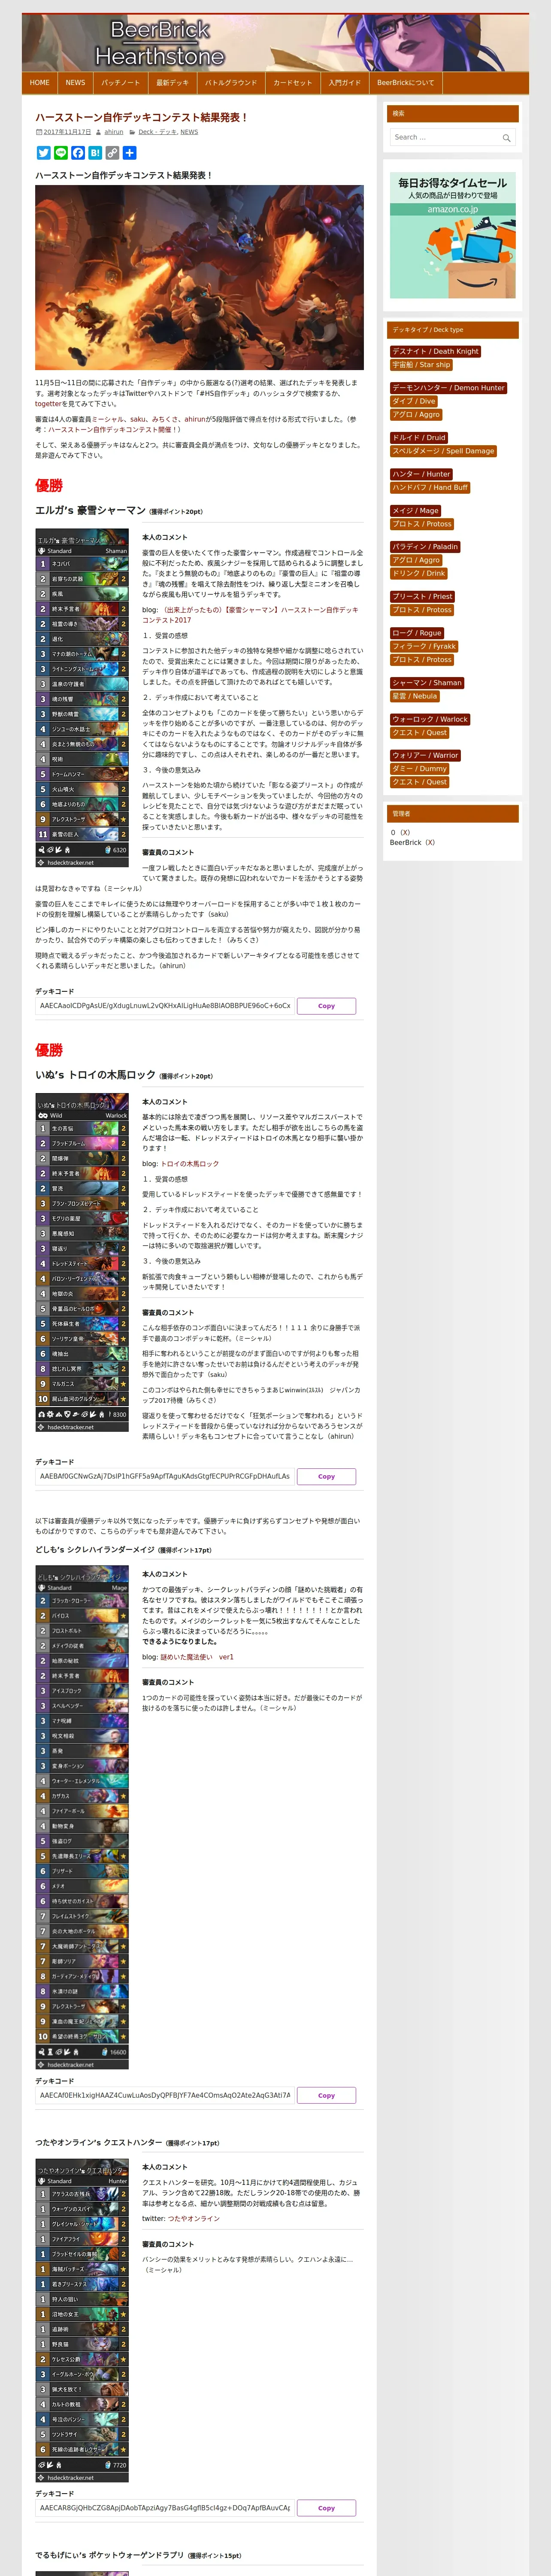Select the 豪雪シャーマン deck code text field
This screenshot has width=551, height=2576.
[165, 1006]
